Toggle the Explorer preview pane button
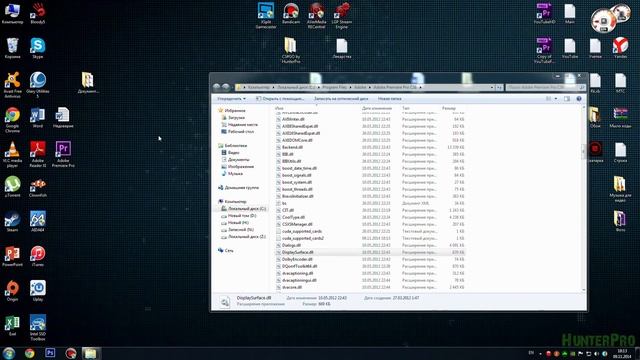The height and width of the screenshot is (360, 640). click(x=567, y=99)
